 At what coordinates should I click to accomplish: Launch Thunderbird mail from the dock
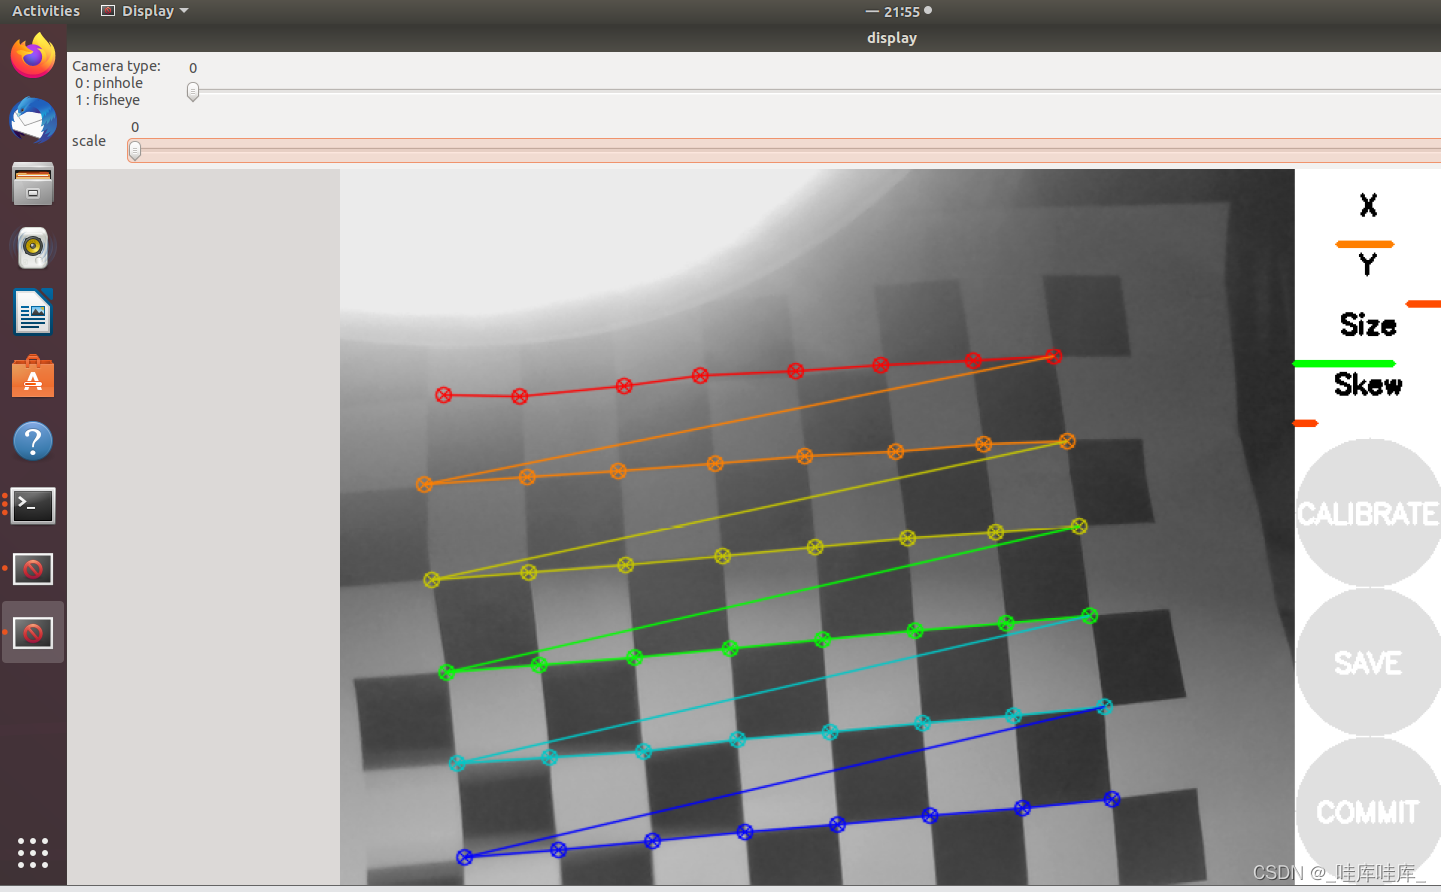click(x=33, y=120)
